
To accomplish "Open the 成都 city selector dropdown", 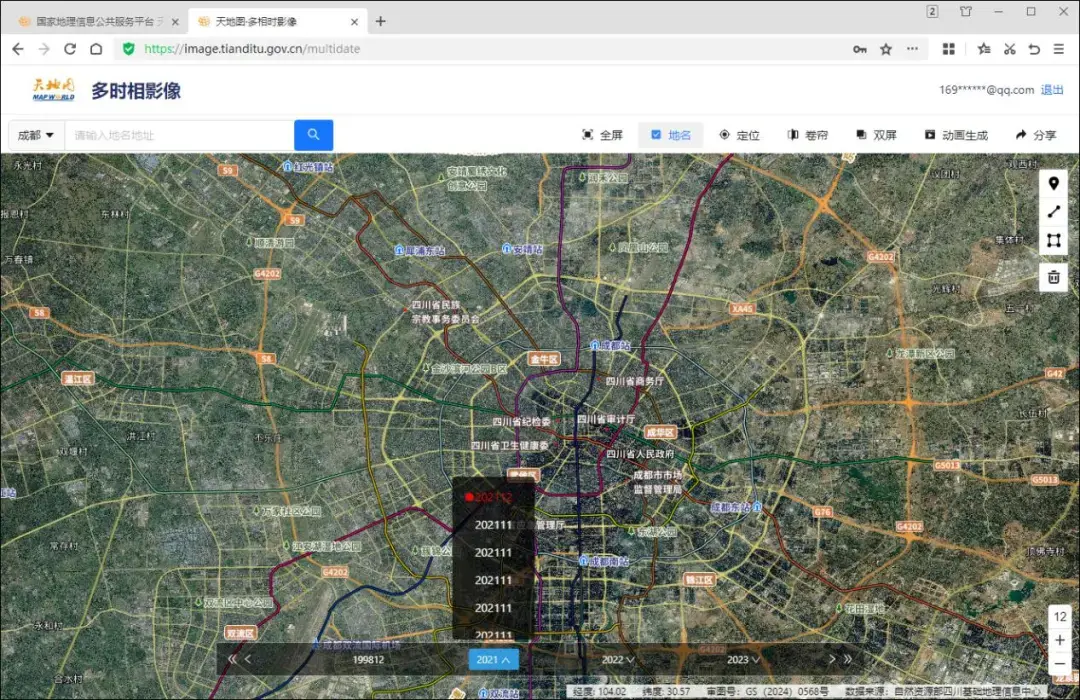I will coord(36,135).
